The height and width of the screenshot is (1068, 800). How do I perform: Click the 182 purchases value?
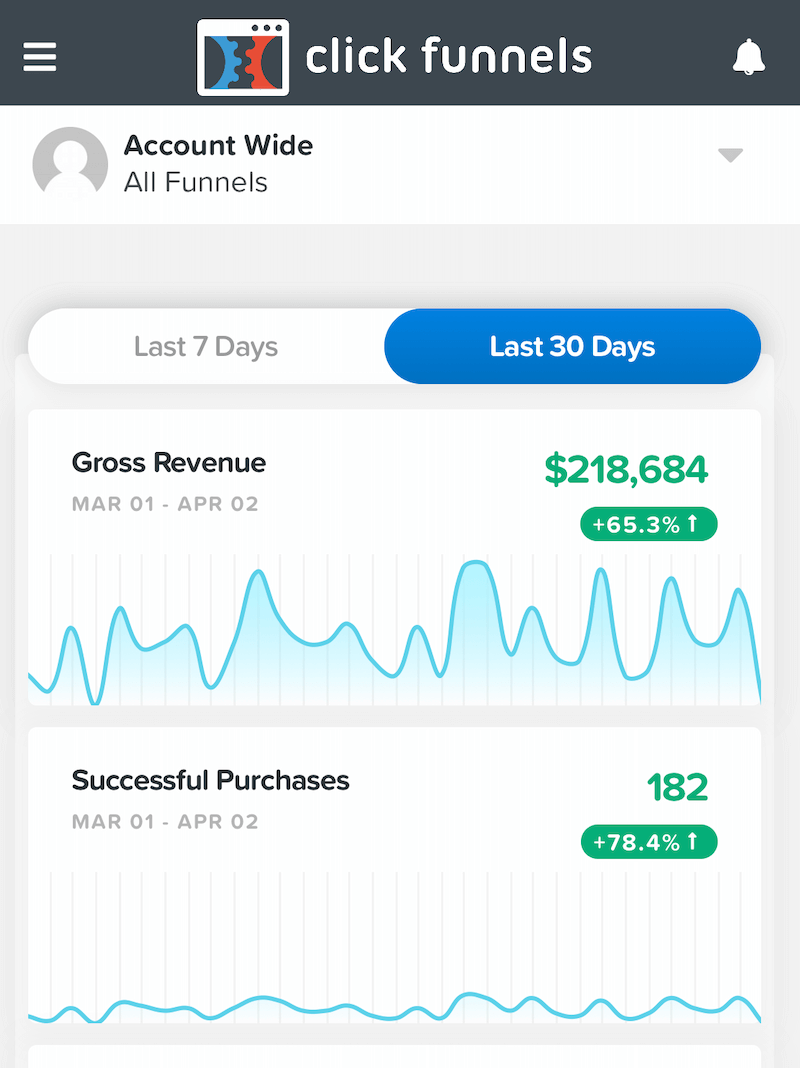[677, 788]
